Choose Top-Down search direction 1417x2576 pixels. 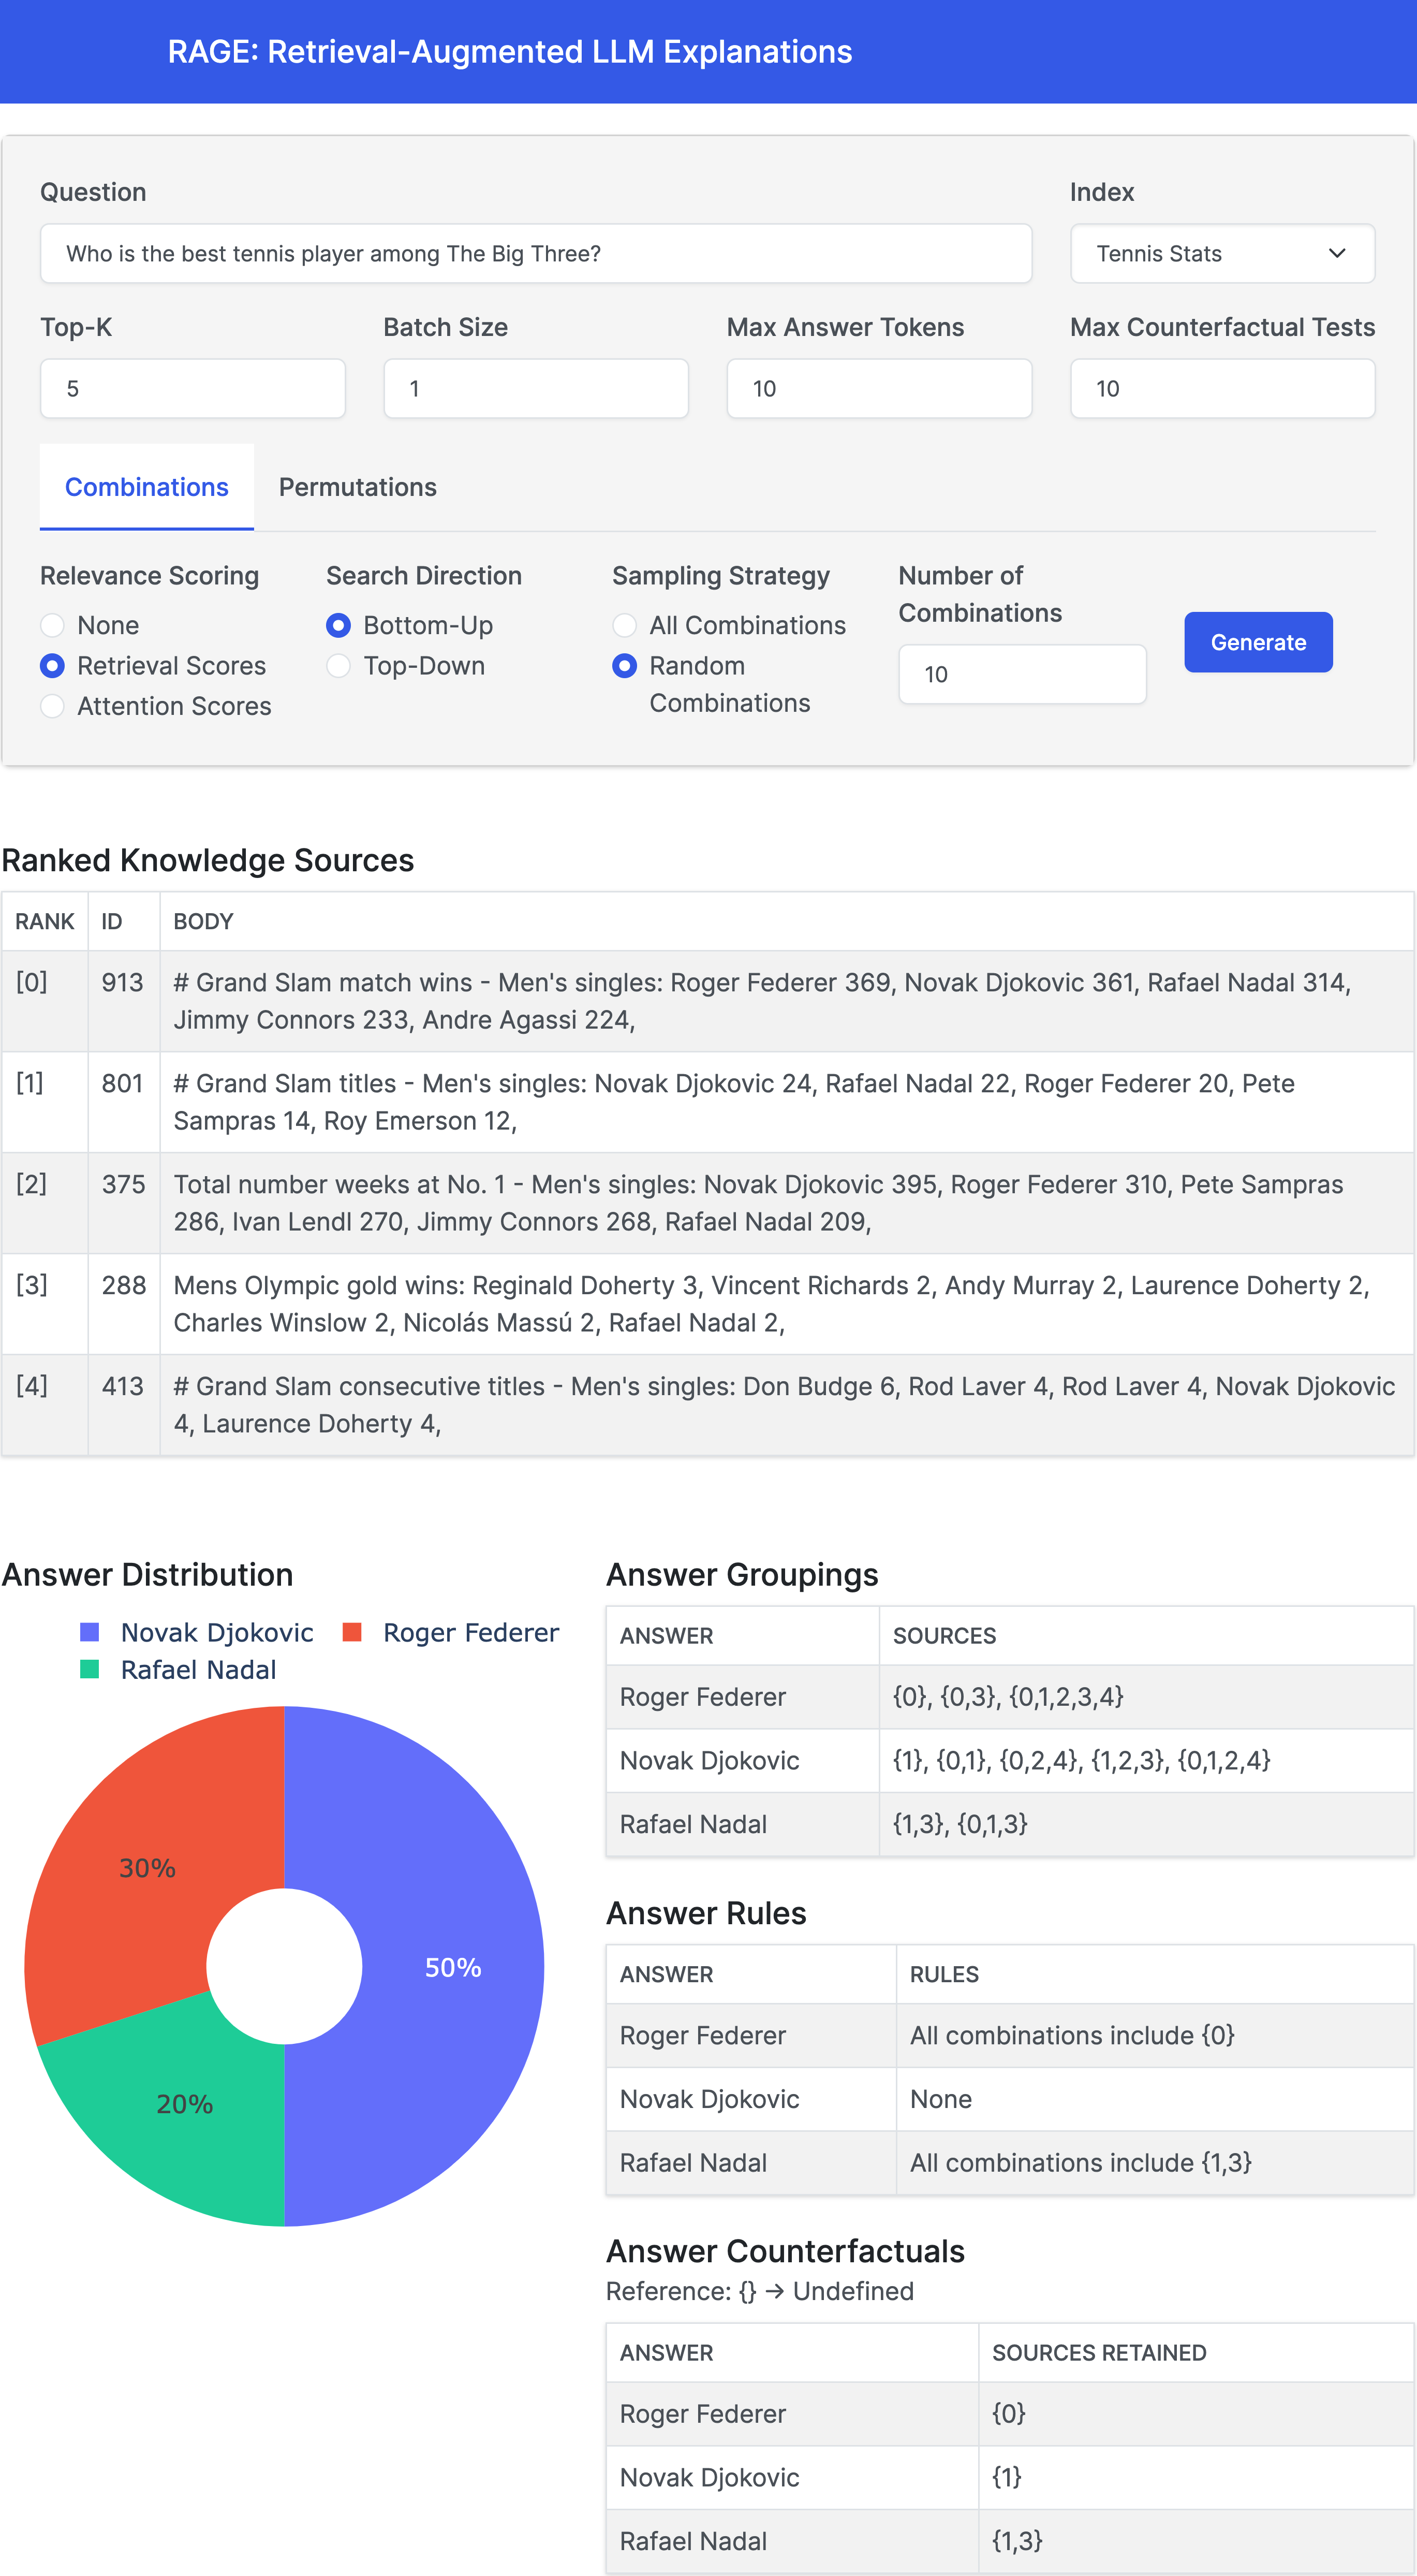339,666
